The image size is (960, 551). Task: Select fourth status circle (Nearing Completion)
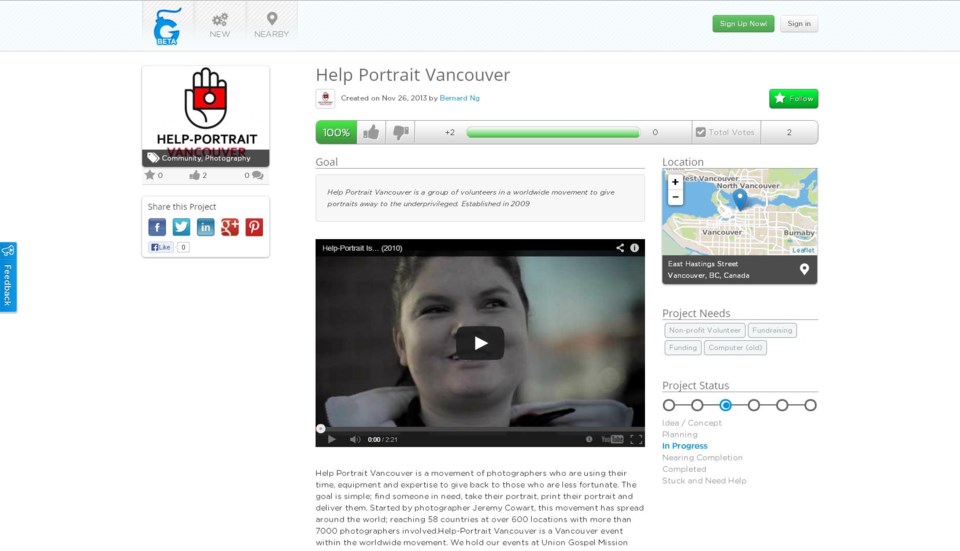pyautogui.click(x=754, y=405)
